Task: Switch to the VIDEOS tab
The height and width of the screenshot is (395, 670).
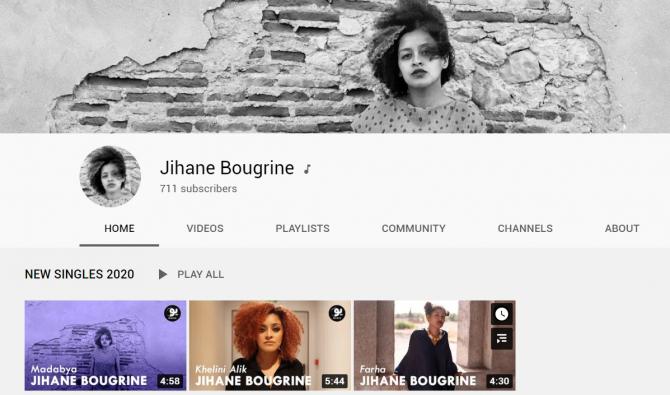Action: click(x=205, y=229)
